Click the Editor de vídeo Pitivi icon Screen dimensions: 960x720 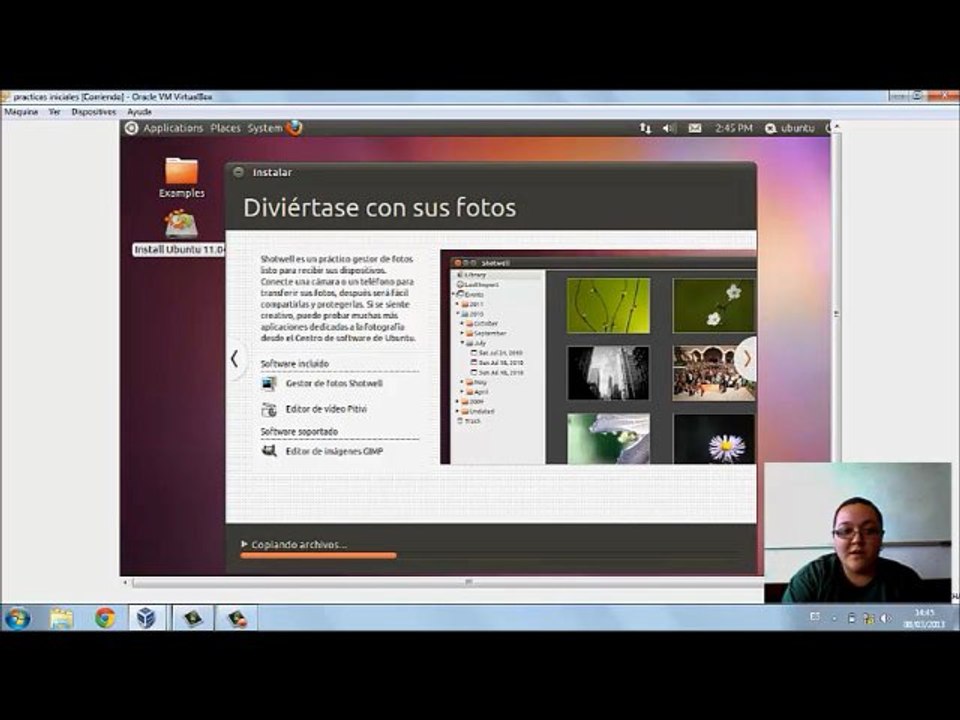point(269,410)
